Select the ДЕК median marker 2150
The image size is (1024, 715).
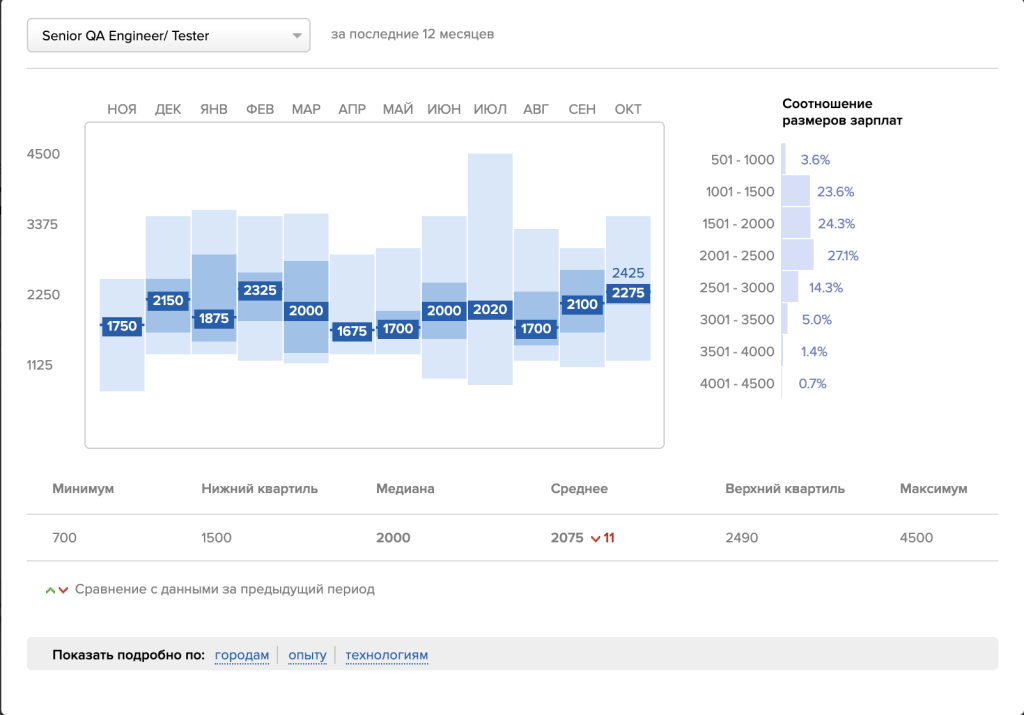168,300
